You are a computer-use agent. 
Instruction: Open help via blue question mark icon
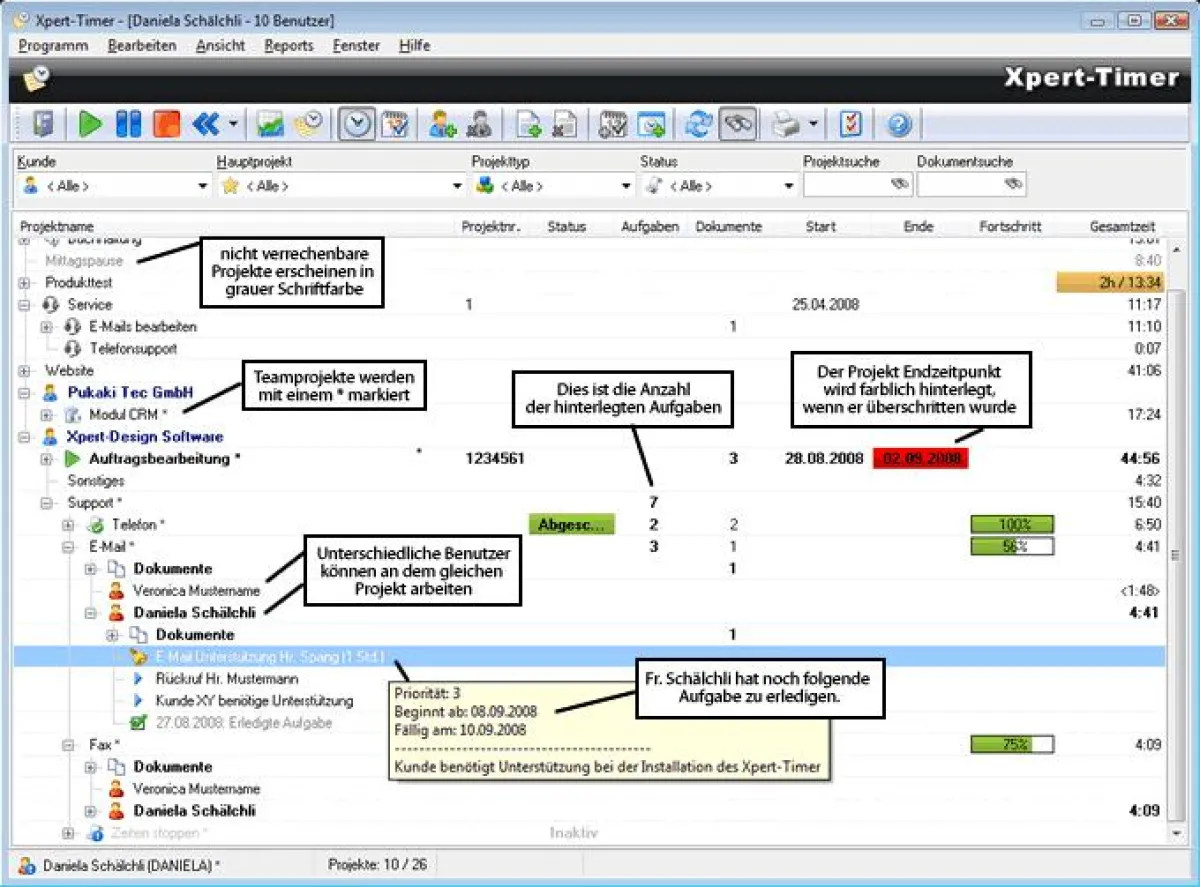click(899, 124)
